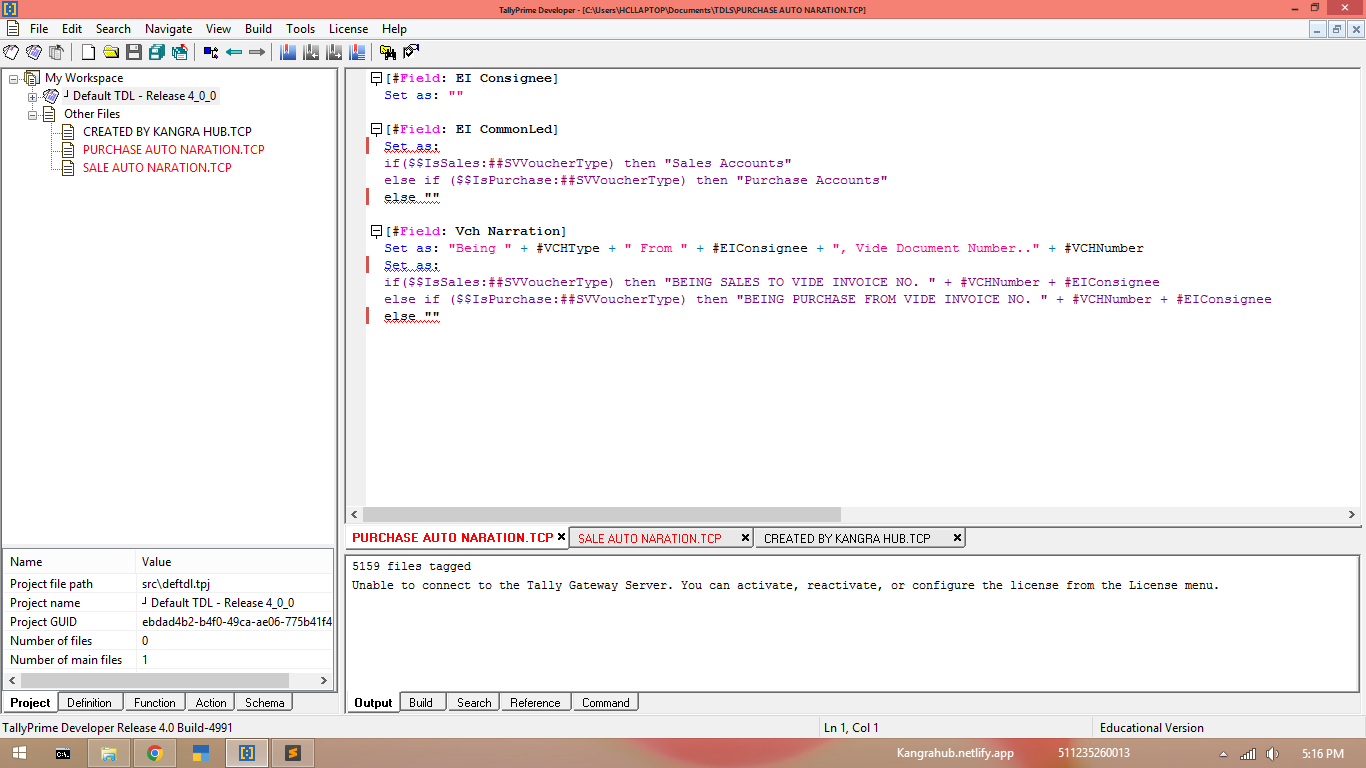Open File Explorer from the taskbar

tap(109, 753)
